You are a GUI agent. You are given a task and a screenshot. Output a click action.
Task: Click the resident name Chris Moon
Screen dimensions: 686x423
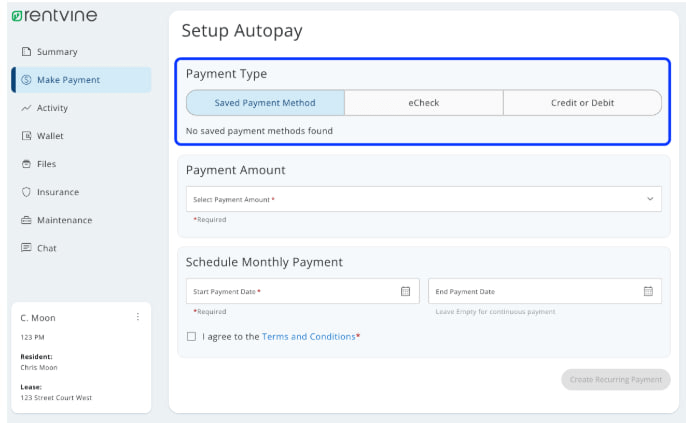tap(39, 367)
